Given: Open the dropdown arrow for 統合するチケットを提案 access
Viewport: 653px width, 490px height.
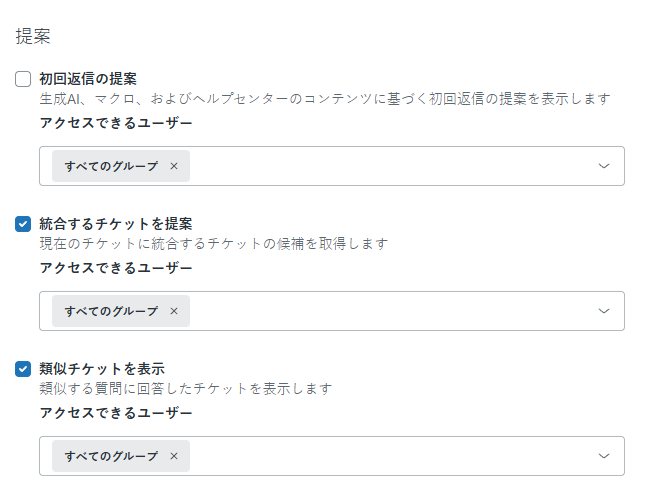Looking at the screenshot, I should (x=604, y=311).
